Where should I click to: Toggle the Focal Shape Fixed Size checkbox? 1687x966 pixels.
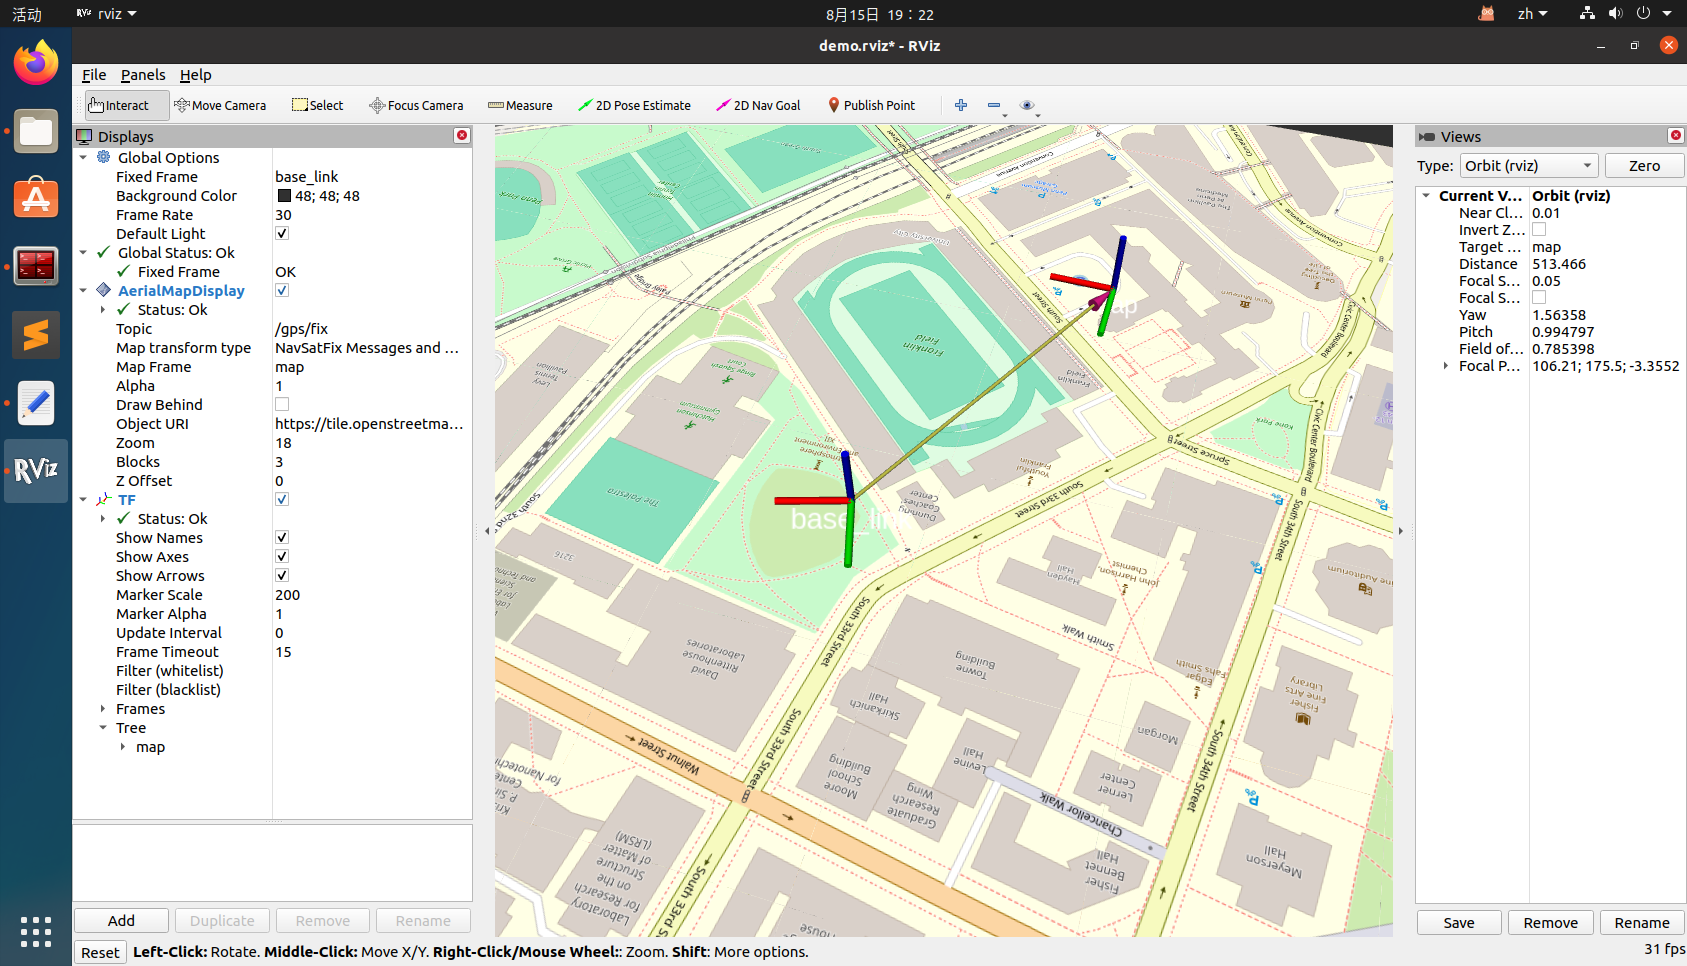[x=1539, y=298]
